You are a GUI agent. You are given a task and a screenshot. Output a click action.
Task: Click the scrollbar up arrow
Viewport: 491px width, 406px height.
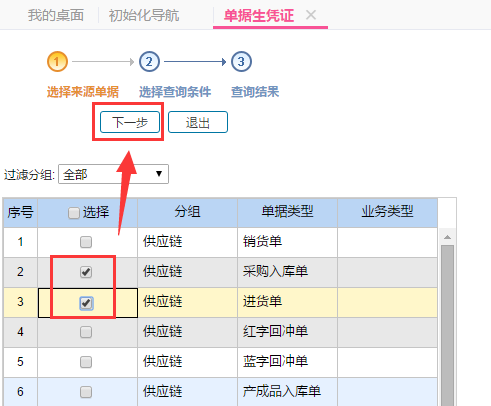coord(447,237)
